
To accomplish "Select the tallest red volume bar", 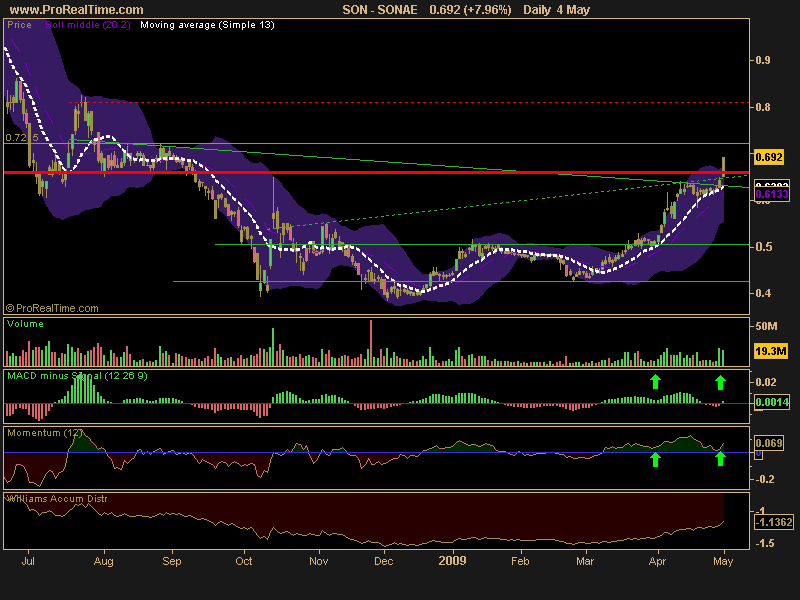I will [x=371, y=343].
